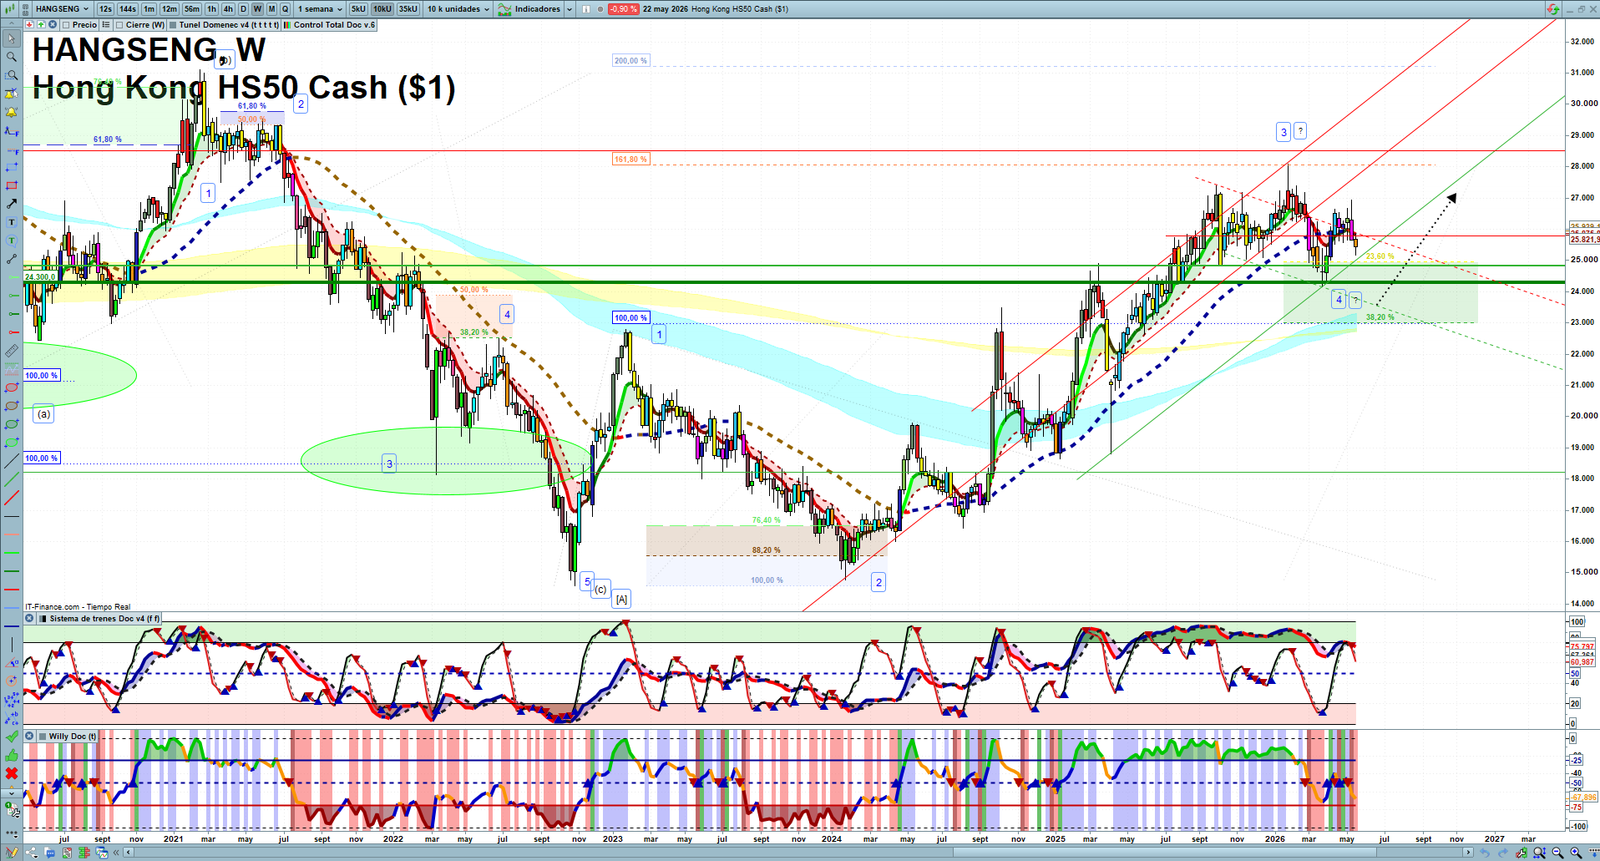Viewport: 1600px width, 861px height.
Task: Click the 35kU units button
Action: tap(408, 9)
